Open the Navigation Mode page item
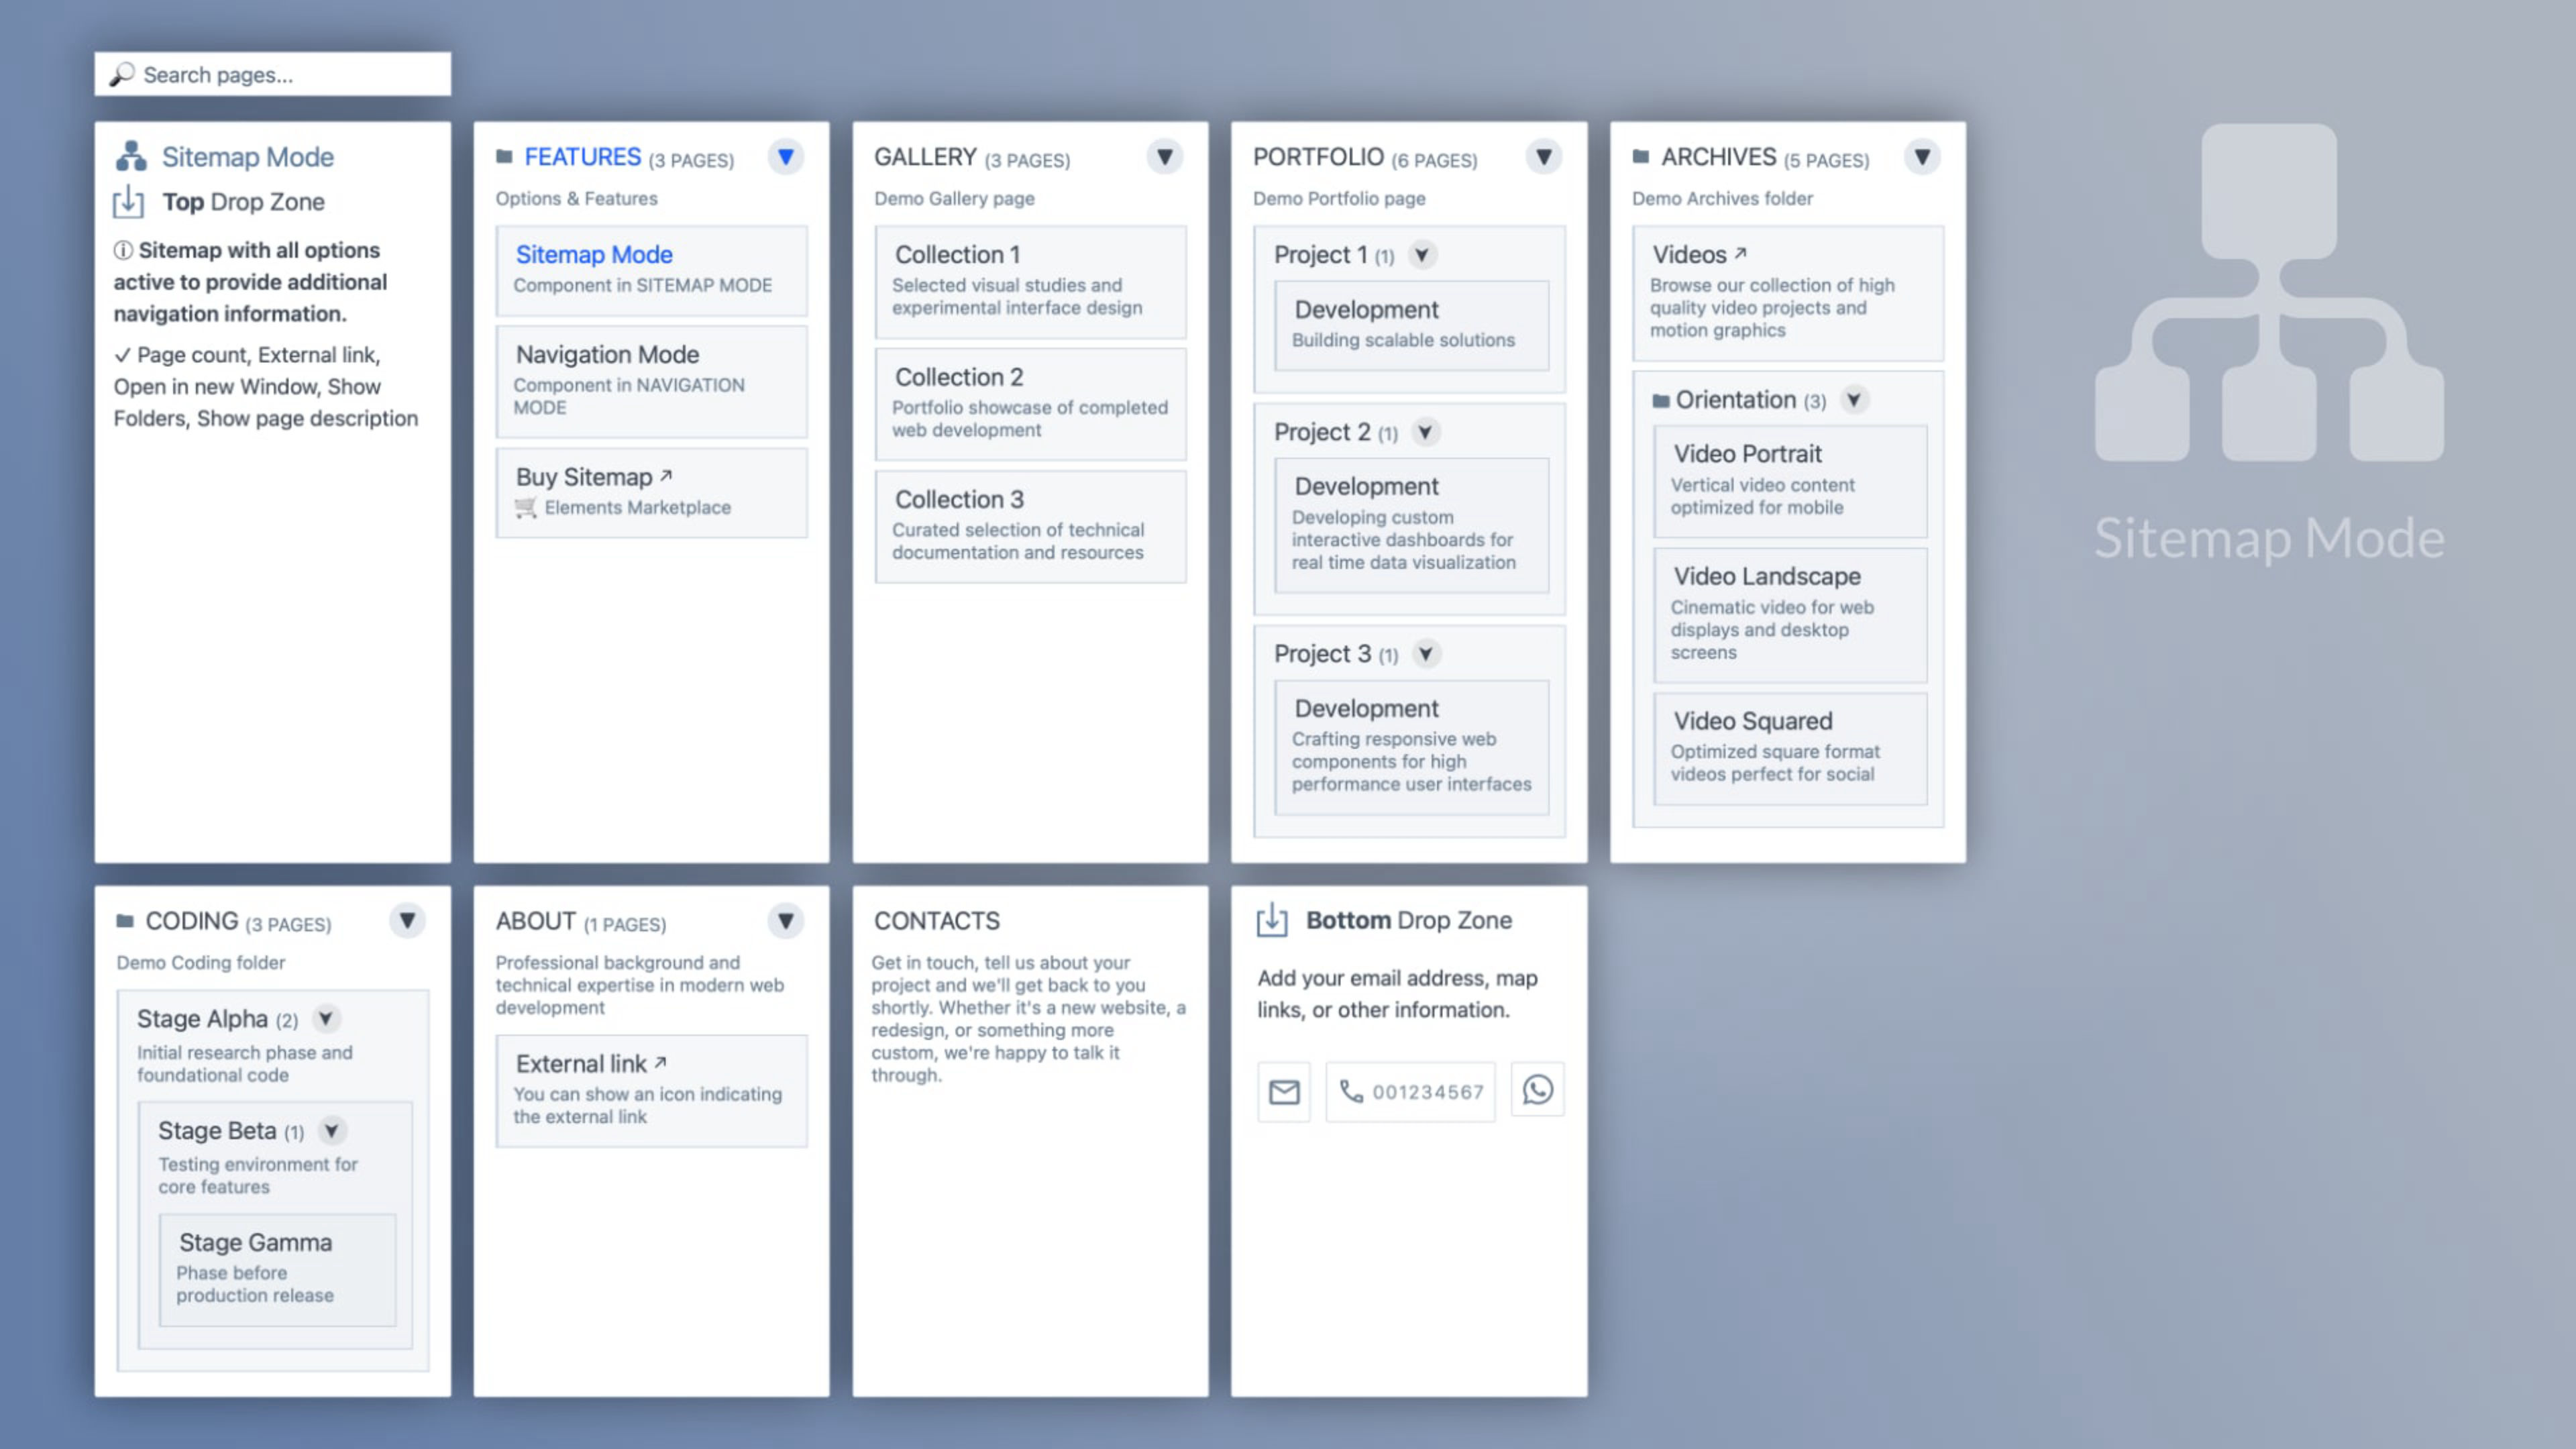Screen dimensions: 2576x1449 [651, 381]
